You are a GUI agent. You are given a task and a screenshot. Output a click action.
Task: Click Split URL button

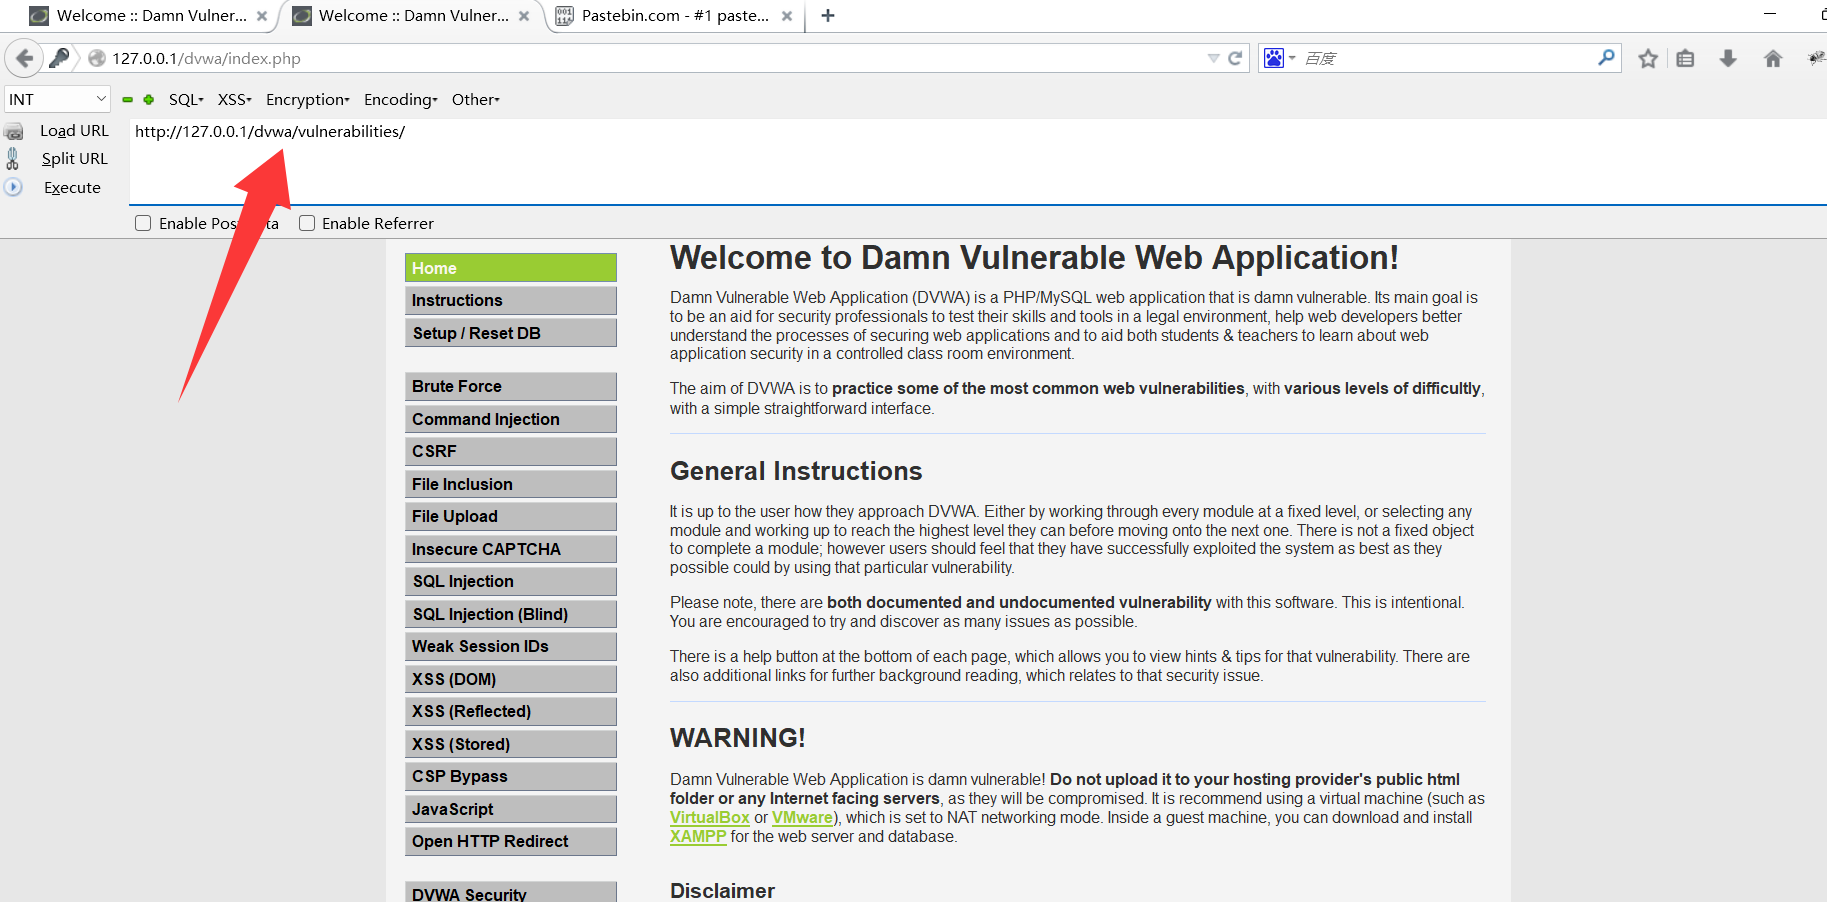click(x=74, y=159)
